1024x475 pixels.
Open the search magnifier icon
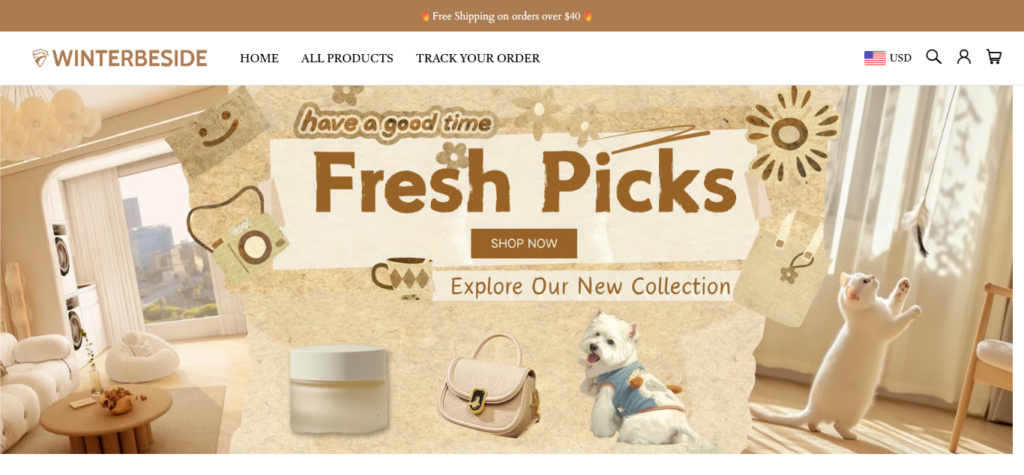coord(934,57)
